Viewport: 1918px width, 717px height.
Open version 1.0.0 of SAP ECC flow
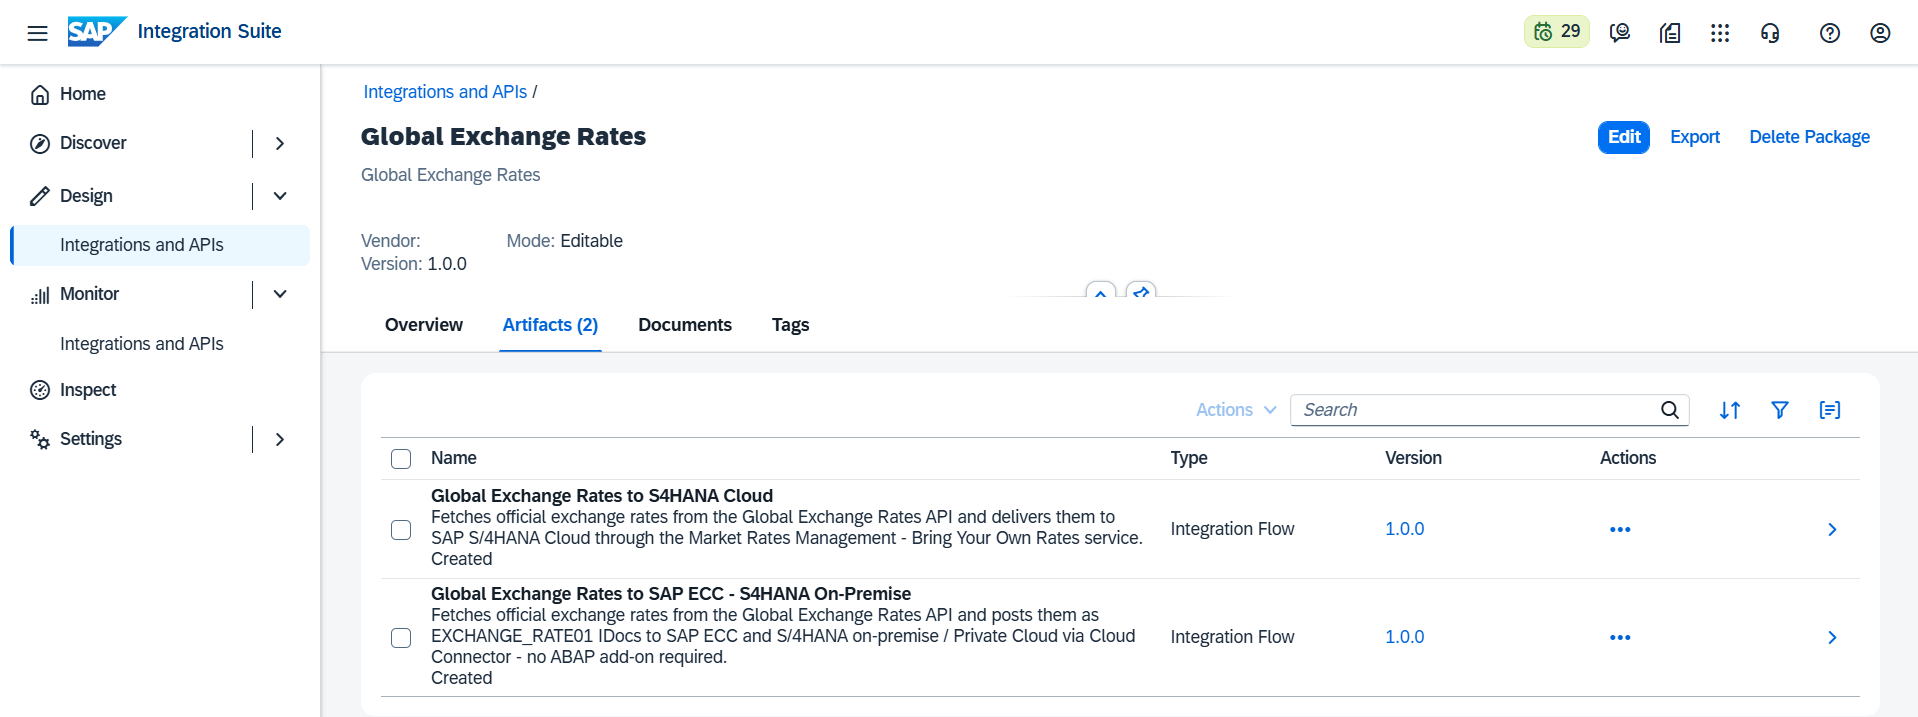pos(1404,637)
